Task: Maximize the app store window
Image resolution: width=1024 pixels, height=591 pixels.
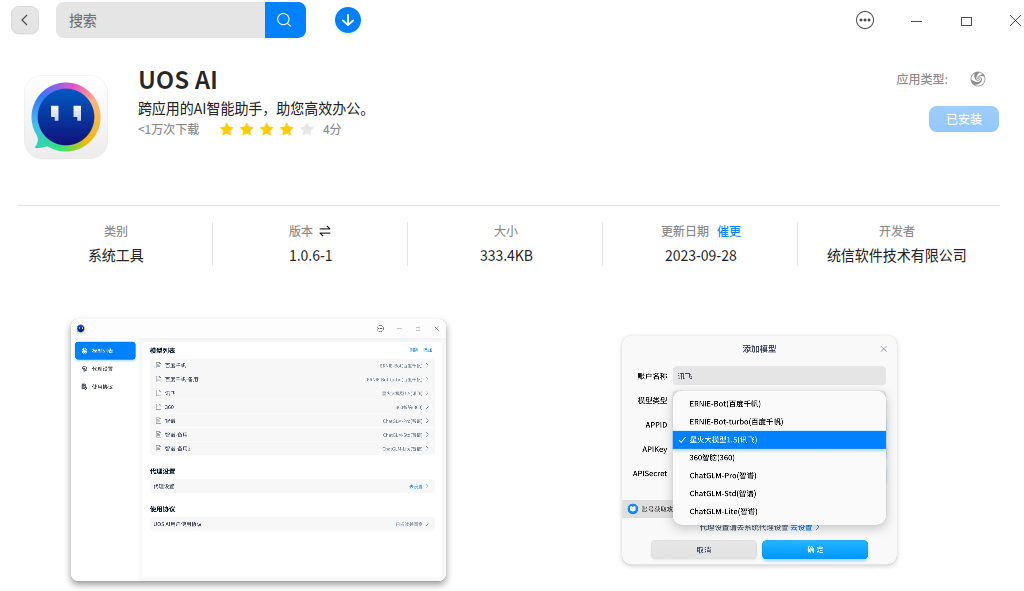Action: tap(967, 21)
